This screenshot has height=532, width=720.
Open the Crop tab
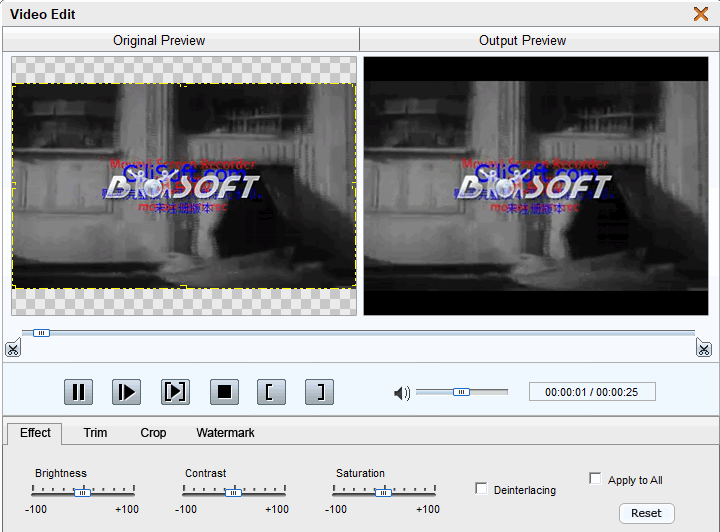click(153, 433)
